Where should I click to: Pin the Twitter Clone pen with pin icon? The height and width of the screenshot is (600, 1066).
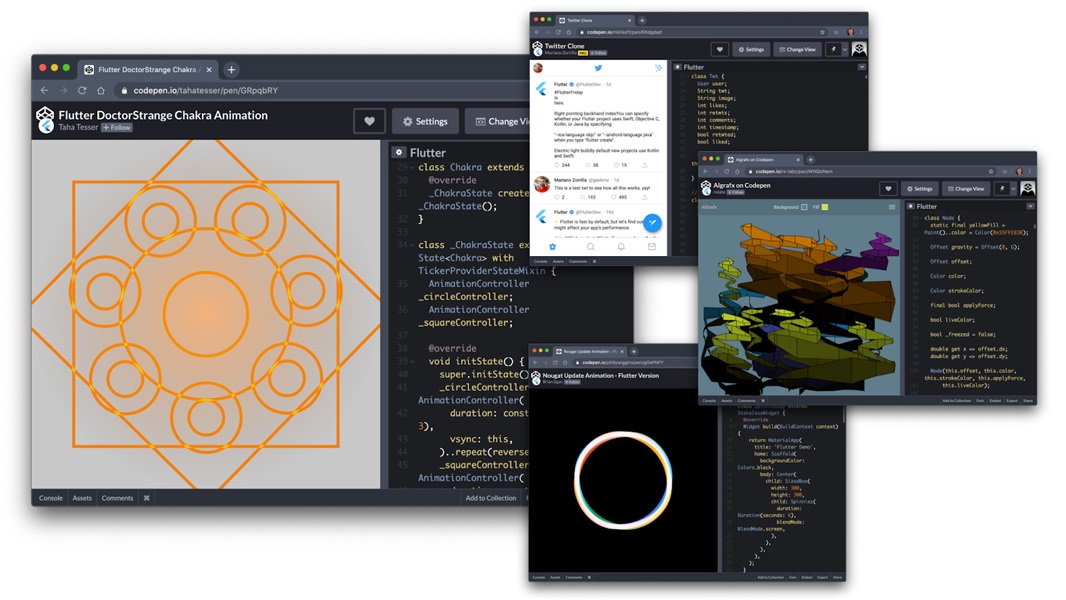[x=832, y=49]
